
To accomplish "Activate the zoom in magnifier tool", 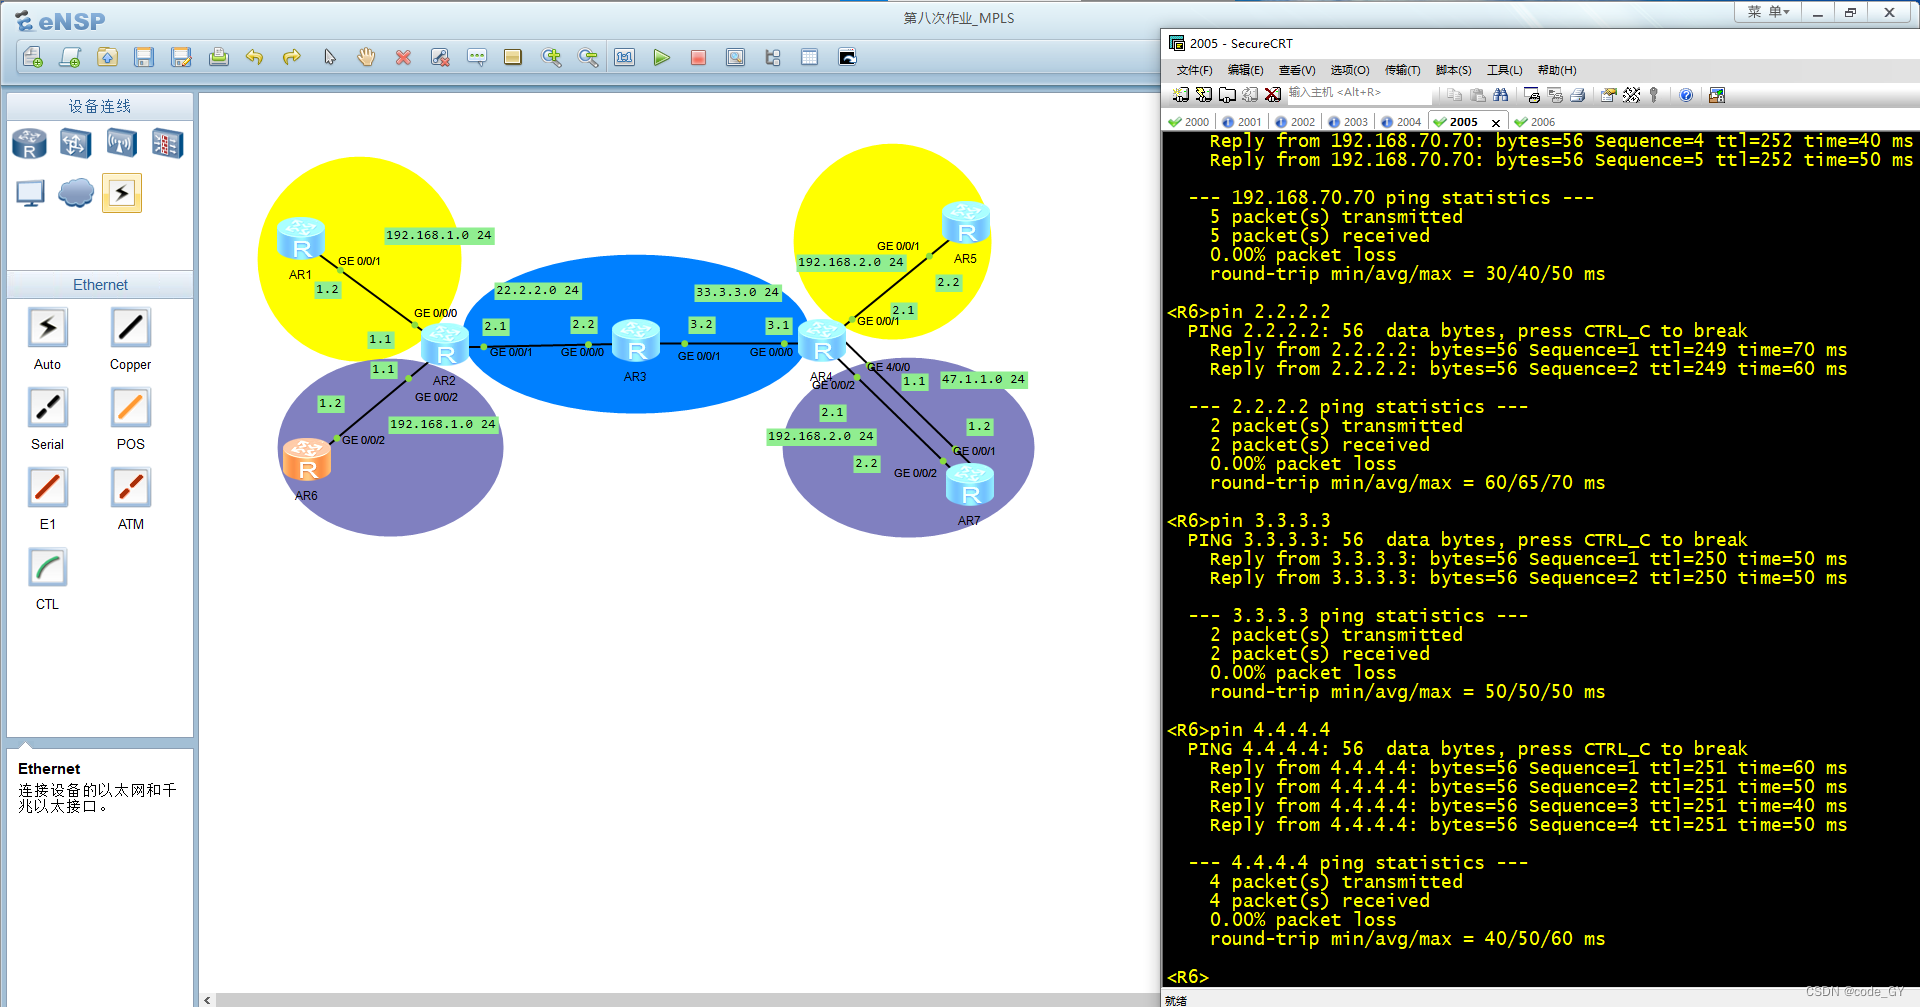I will click(x=551, y=57).
